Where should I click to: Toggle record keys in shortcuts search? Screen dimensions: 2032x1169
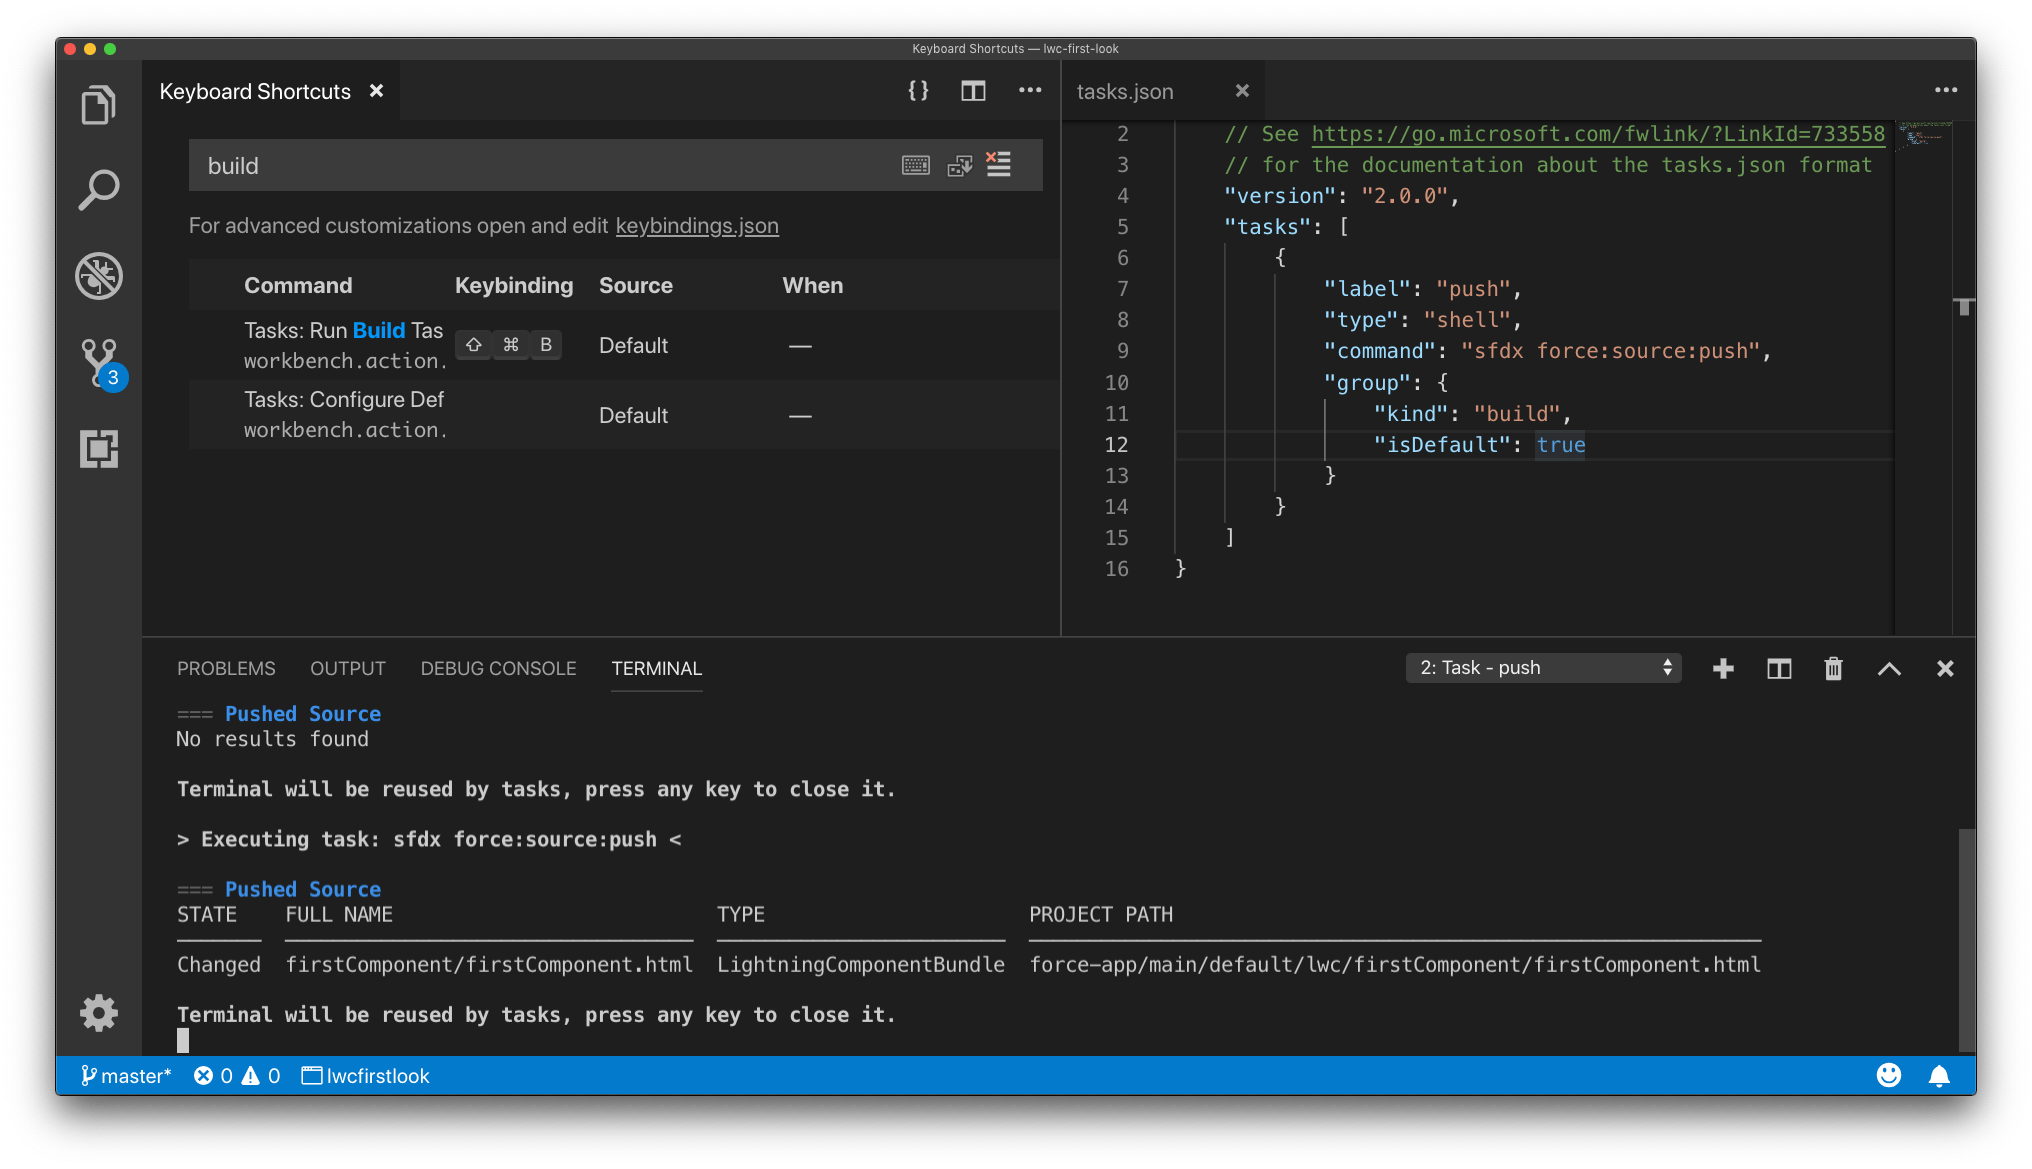click(x=916, y=166)
